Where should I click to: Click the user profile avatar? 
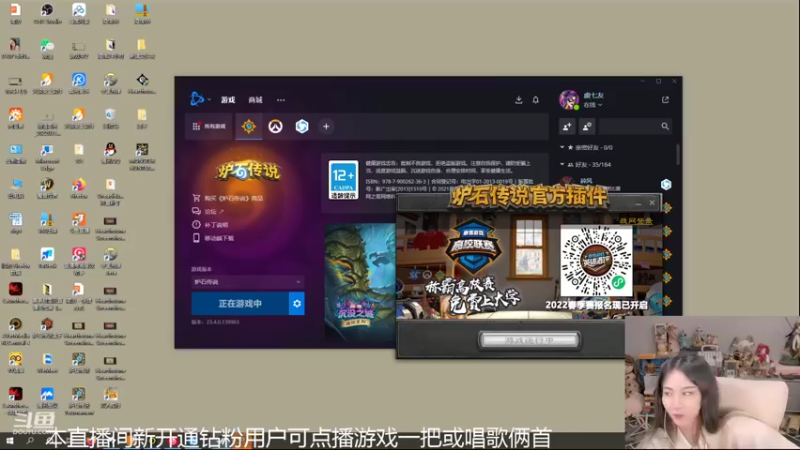pyautogui.click(x=569, y=99)
